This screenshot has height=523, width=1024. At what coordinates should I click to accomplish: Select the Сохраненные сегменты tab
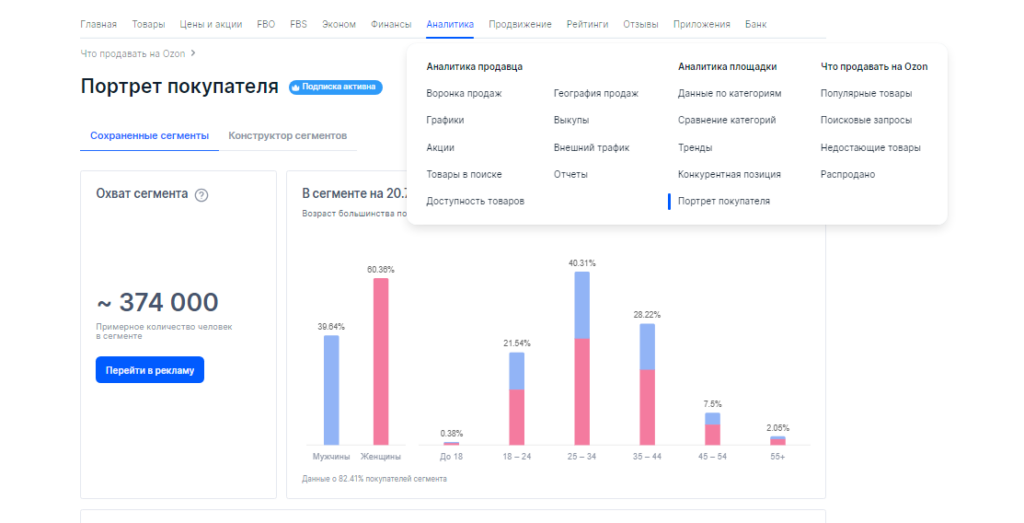click(149, 135)
